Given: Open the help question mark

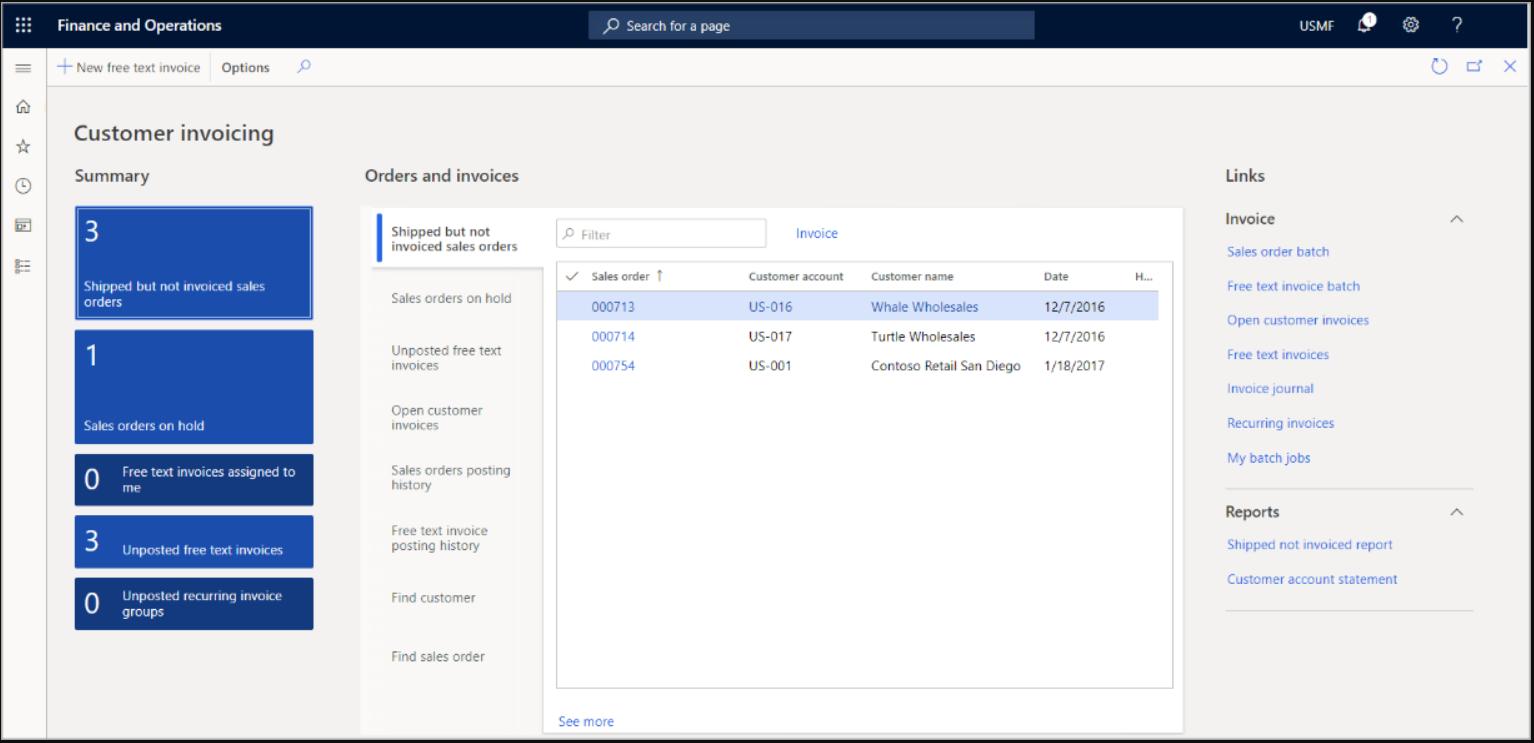Looking at the screenshot, I should [1457, 25].
